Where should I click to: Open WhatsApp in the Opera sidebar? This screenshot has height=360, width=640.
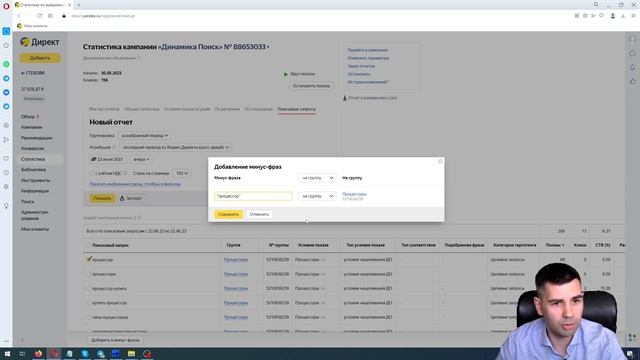(6, 64)
